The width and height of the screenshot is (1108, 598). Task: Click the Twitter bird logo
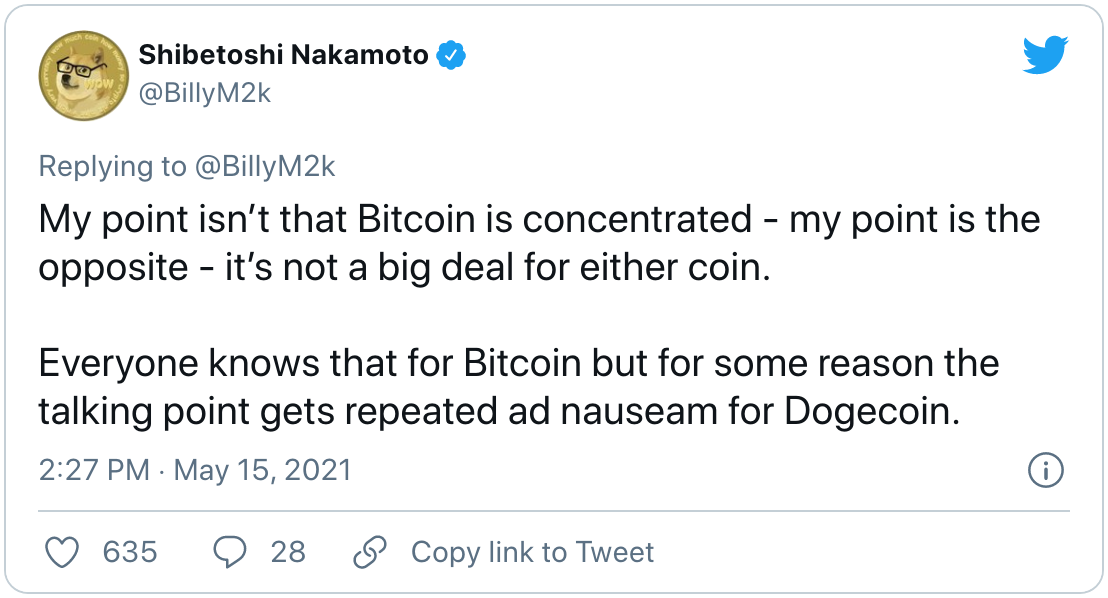pyautogui.click(x=1046, y=54)
